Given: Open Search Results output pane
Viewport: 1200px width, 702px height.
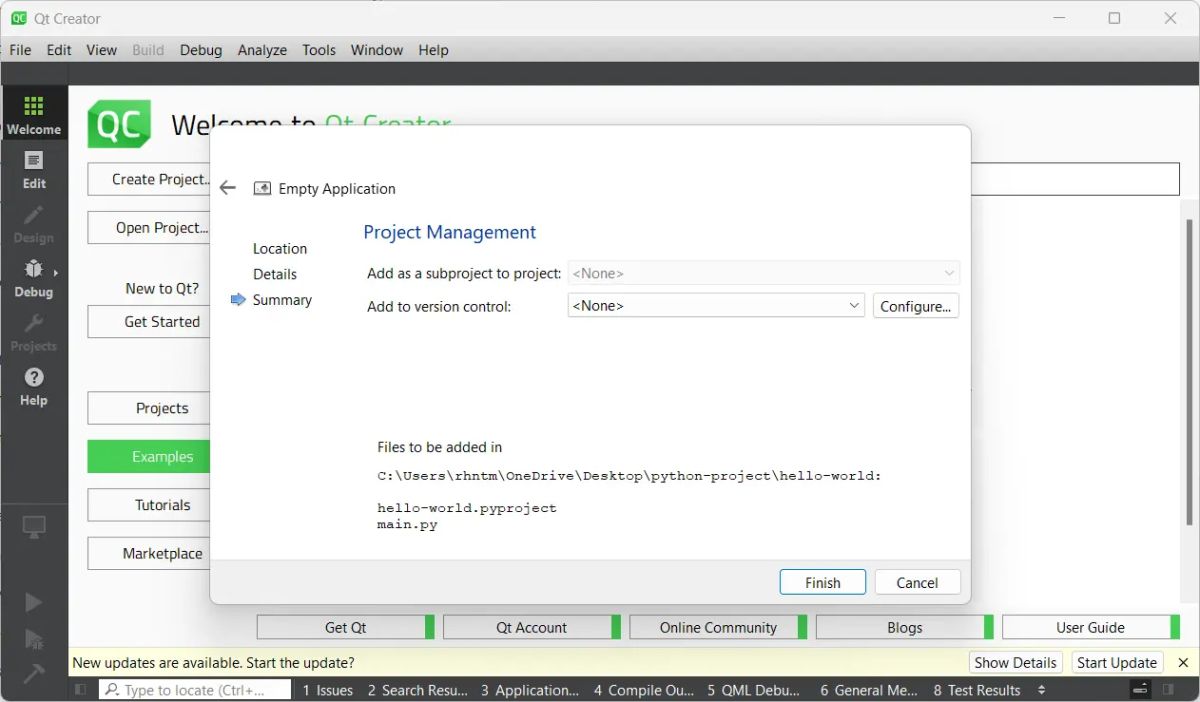Looking at the screenshot, I should click(417, 690).
